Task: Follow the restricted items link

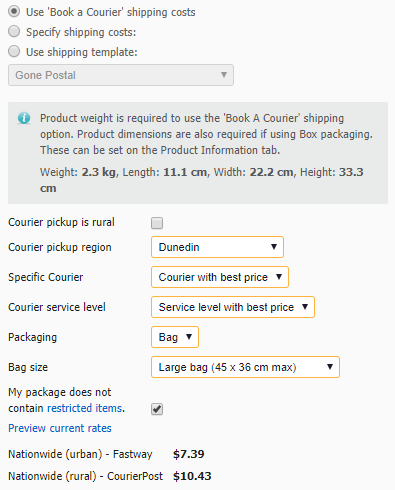Action: tap(85, 408)
